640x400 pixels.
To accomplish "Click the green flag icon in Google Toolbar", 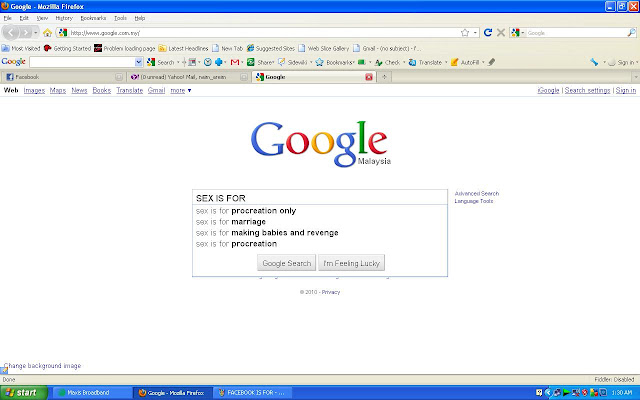I will pos(362,62).
